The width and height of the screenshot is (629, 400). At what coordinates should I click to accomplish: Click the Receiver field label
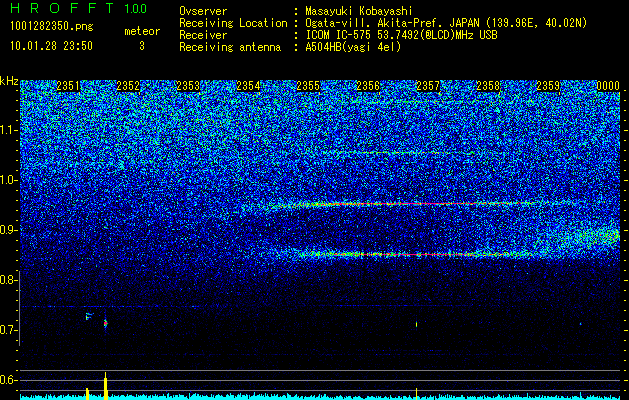tap(203, 35)
